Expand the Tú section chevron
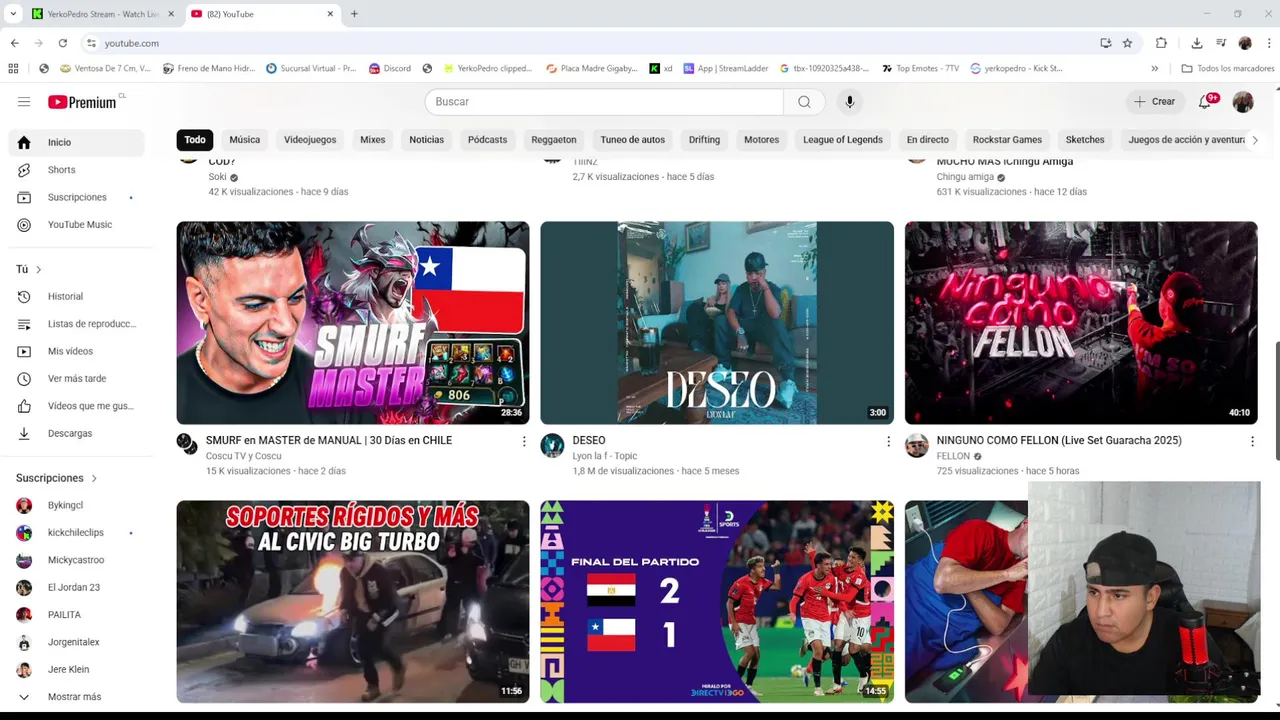1280x720 pixels. tap(39, 270)
